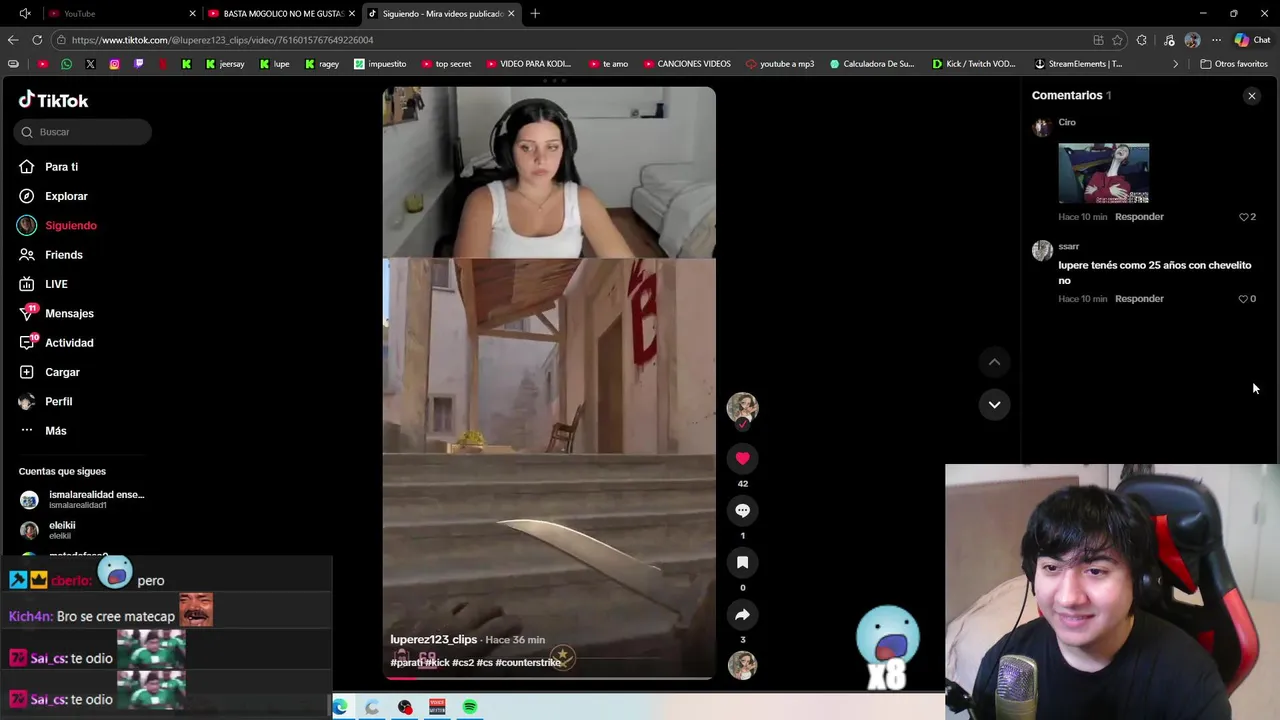This screenshot has width=1280, height=720.
Task: Reply to ssarr's comment
Action: pos(1139,299)
